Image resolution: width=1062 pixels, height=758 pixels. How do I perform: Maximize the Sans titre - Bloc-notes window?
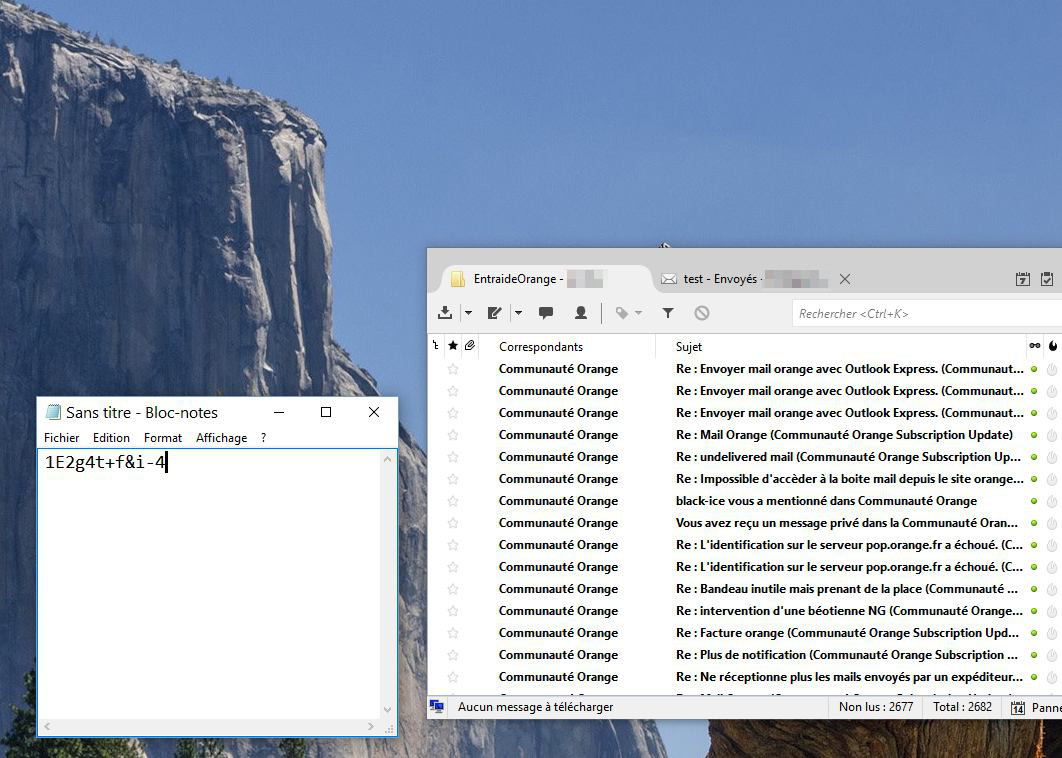click(x=326, y=412)
